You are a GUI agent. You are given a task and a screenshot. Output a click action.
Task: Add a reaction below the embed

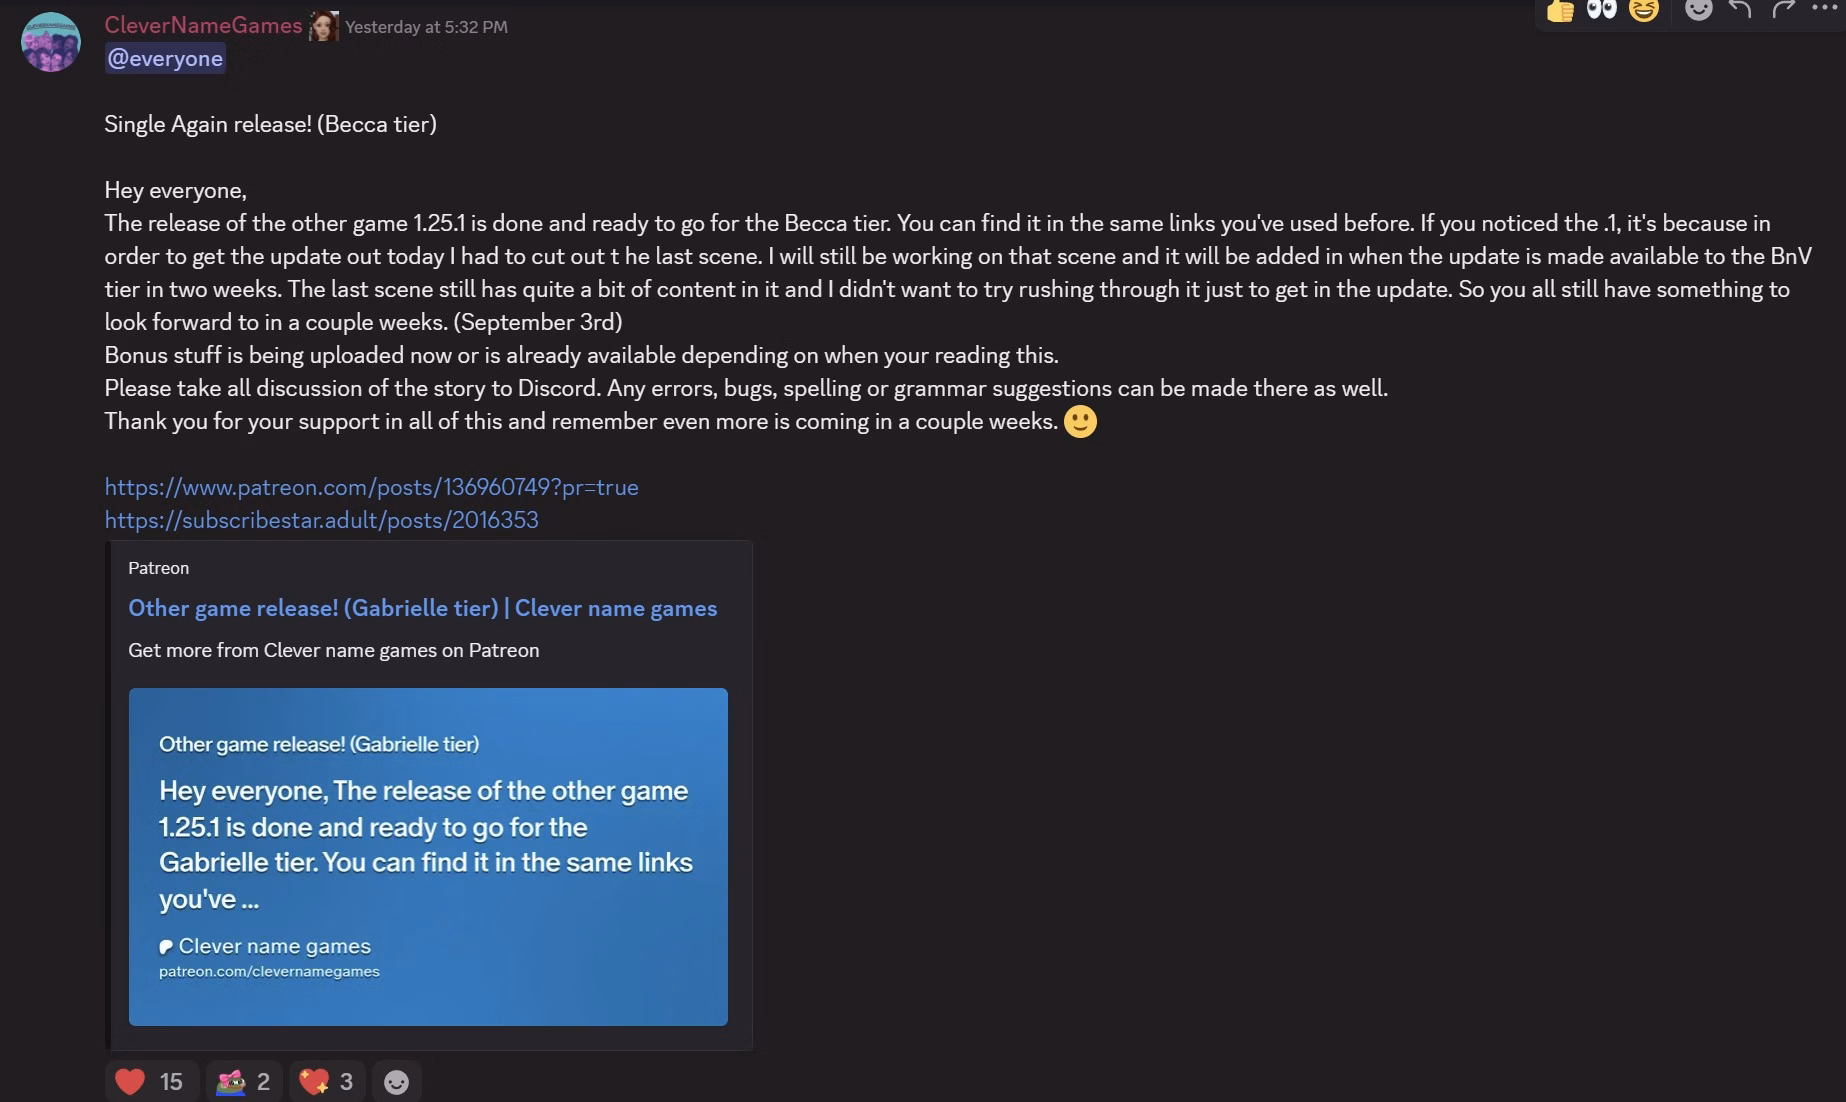click(396, 1082)
